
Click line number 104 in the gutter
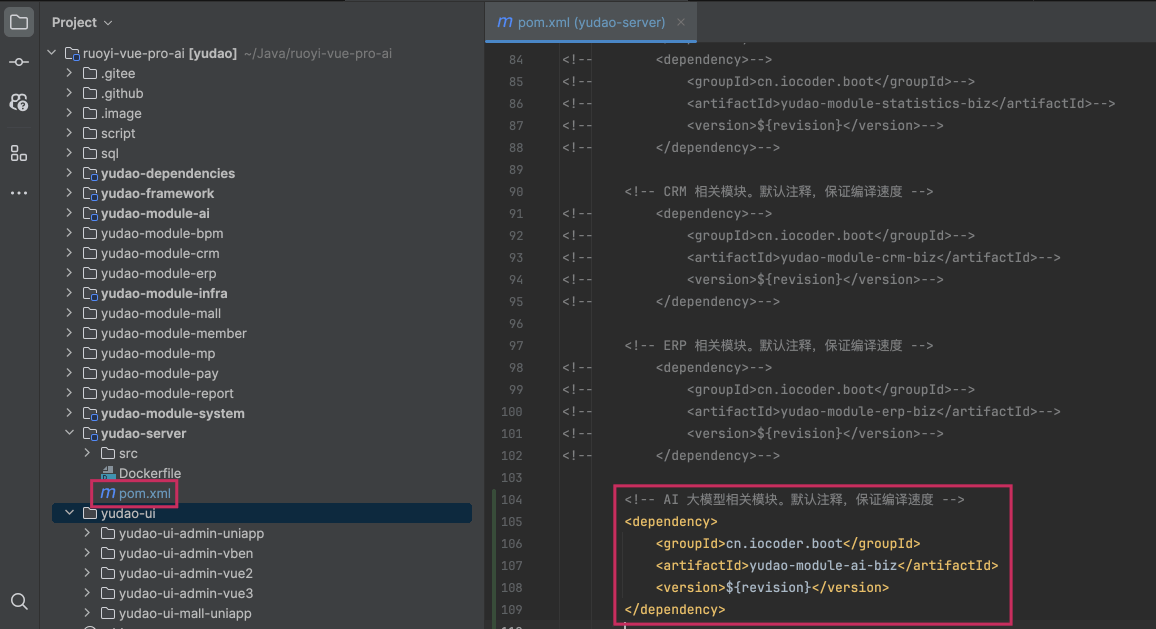[x=511, y=499]
